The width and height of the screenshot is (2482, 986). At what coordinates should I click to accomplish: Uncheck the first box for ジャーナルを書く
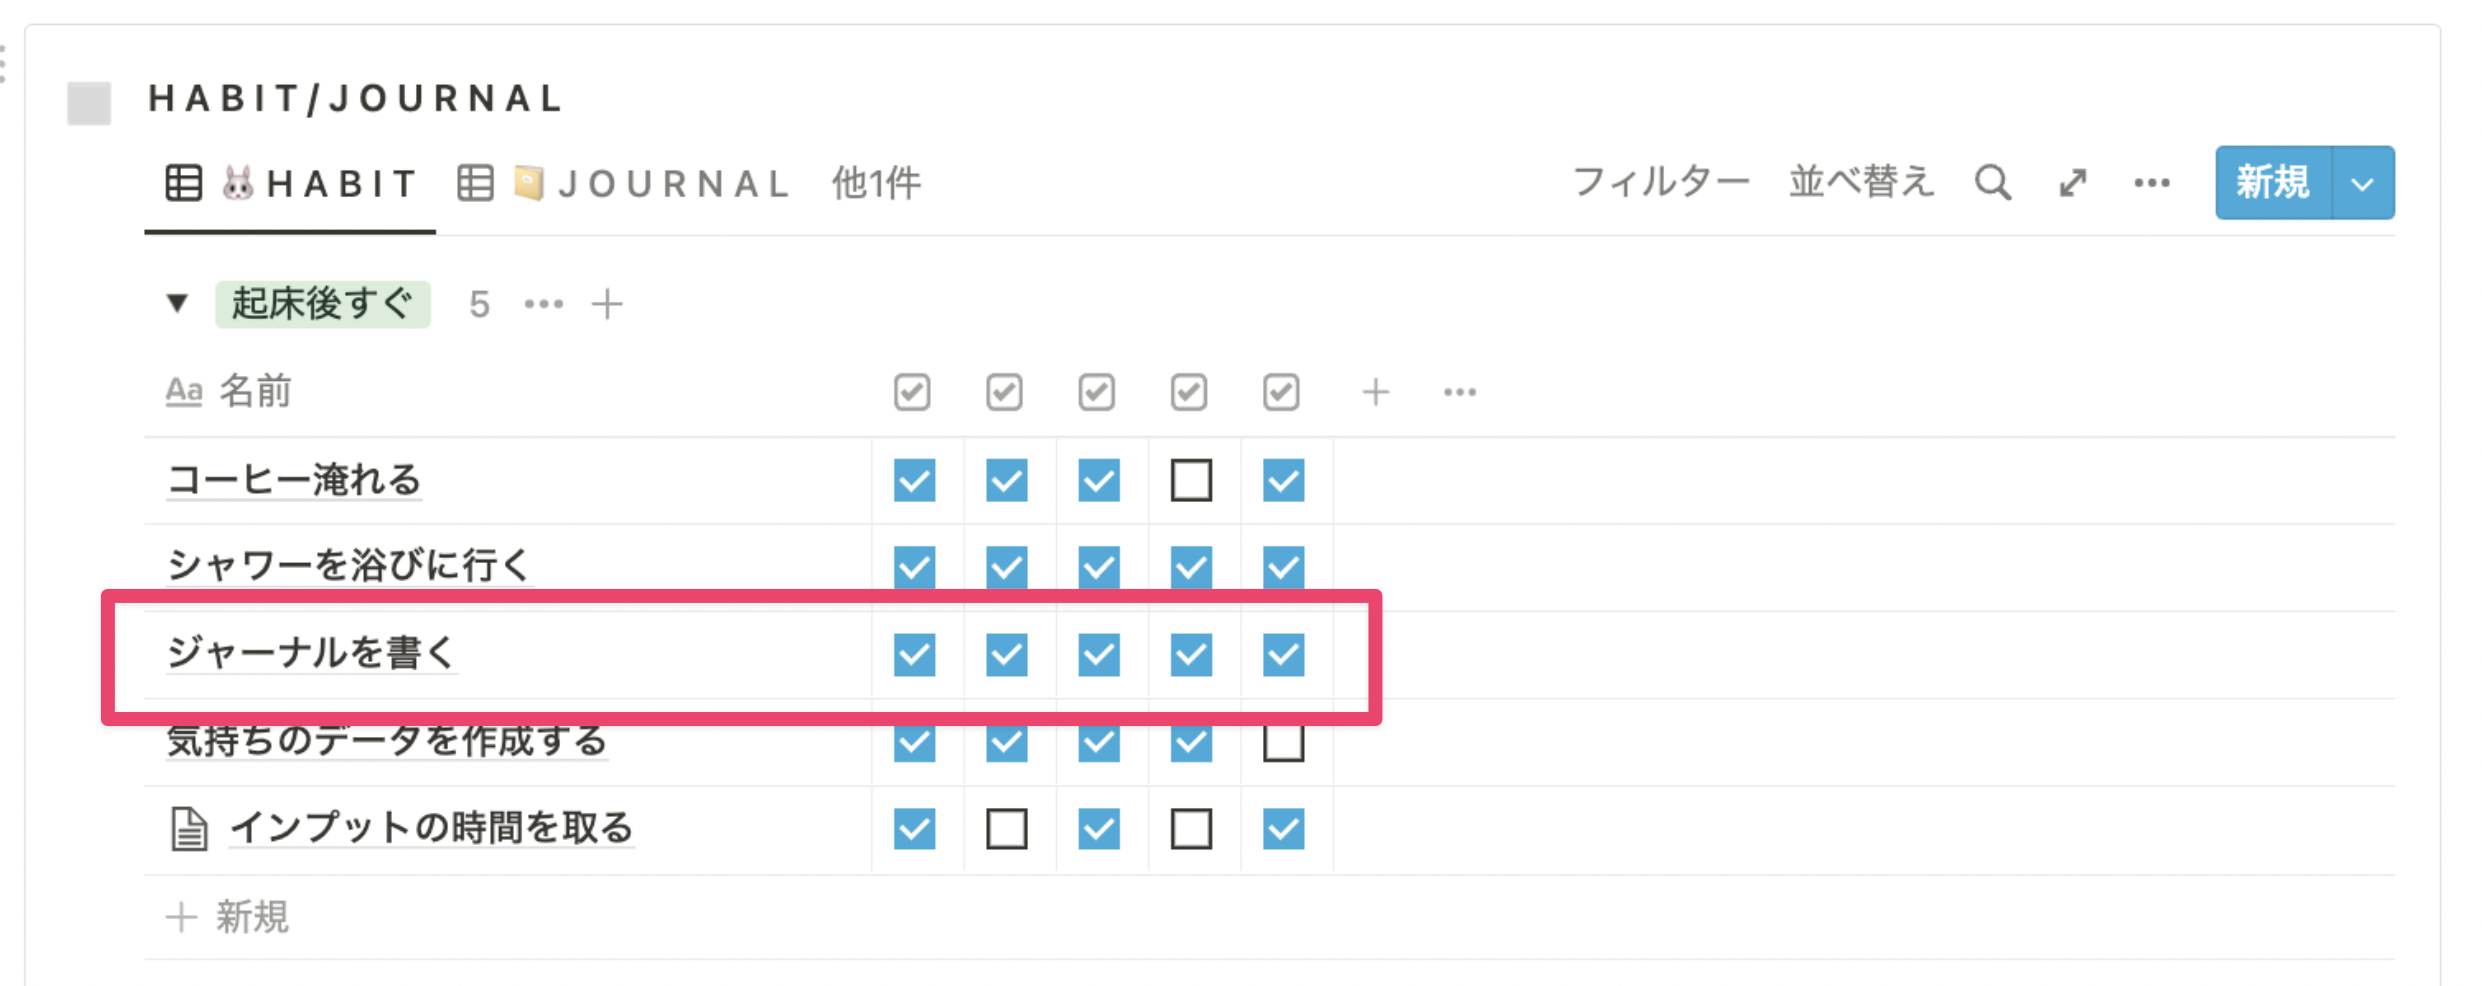[914, 655]
